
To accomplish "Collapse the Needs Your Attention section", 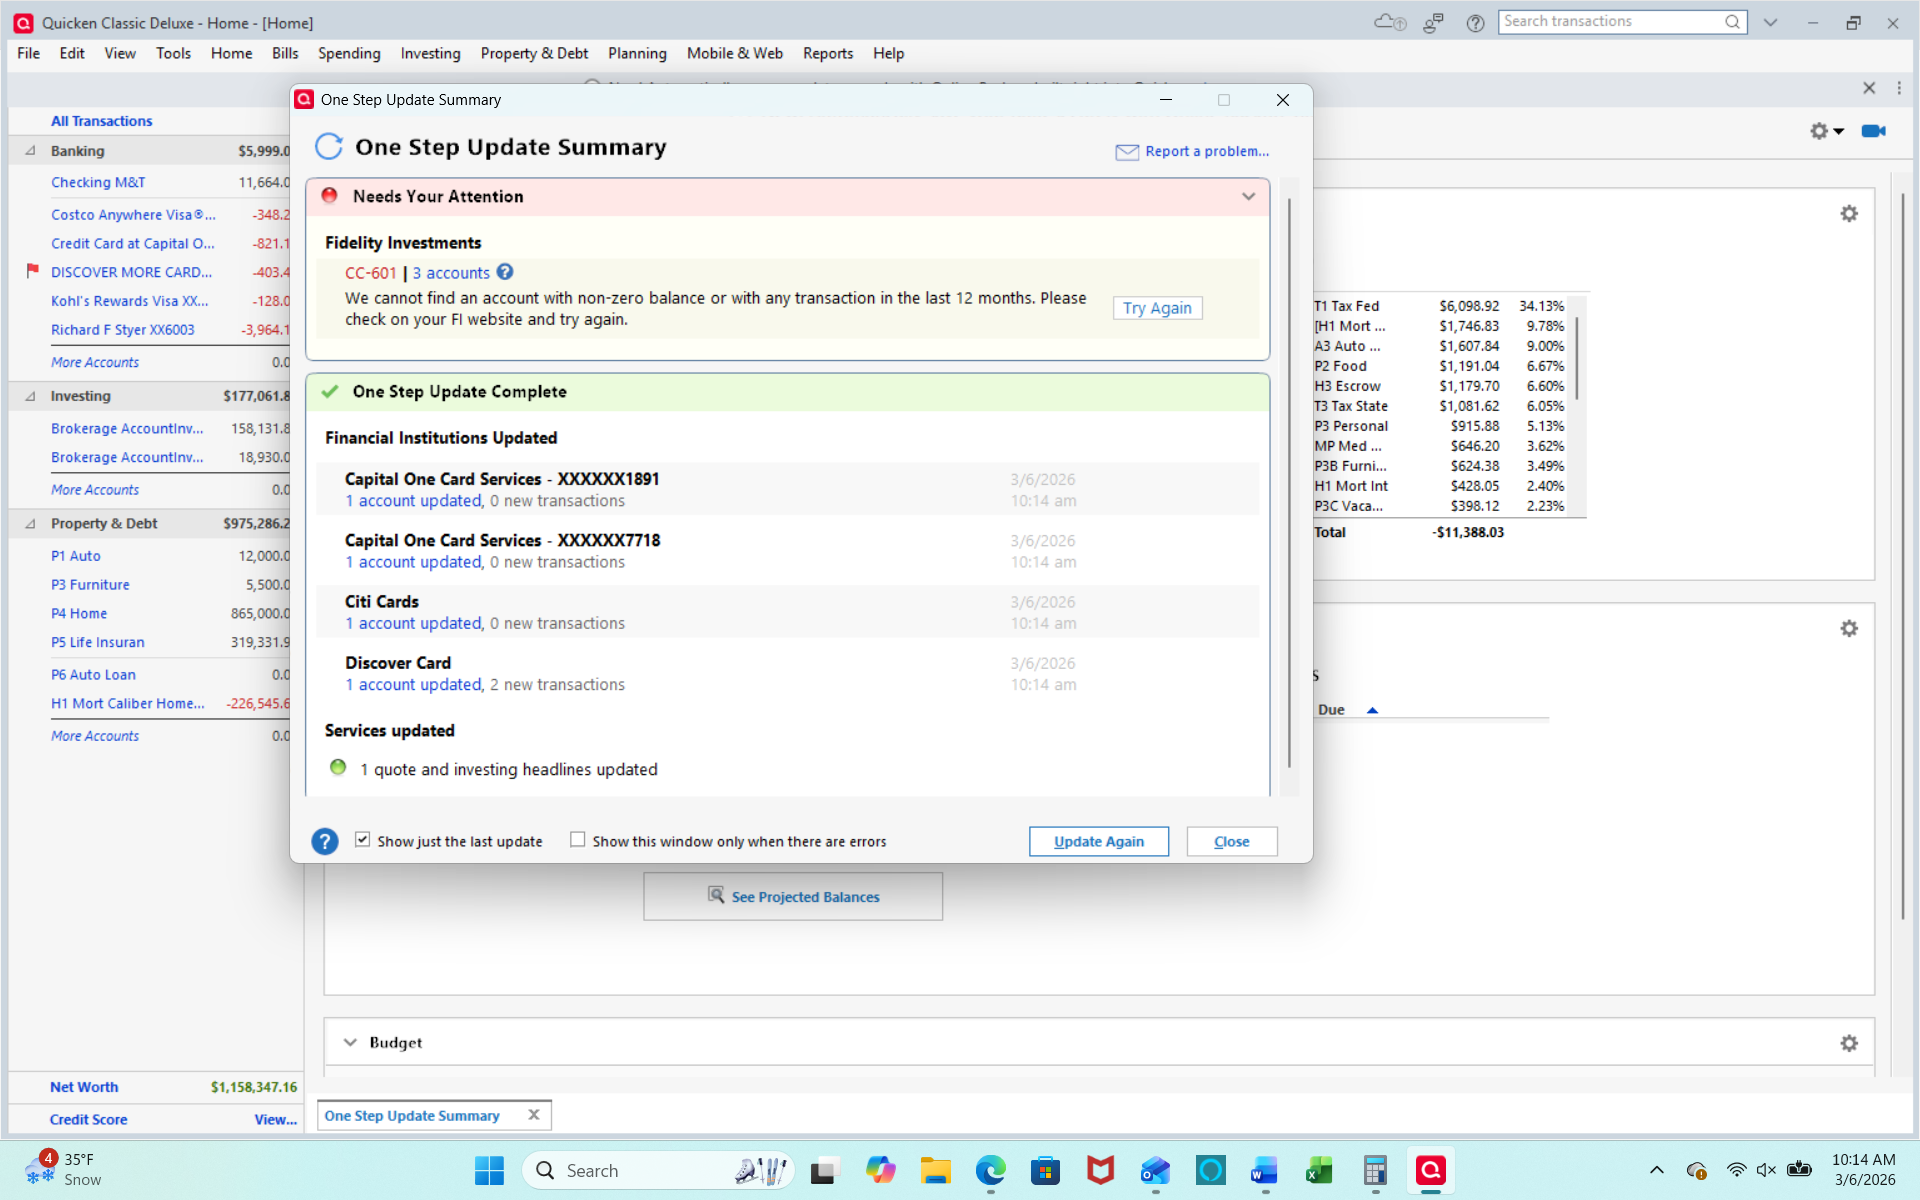I will point(1248,197).
